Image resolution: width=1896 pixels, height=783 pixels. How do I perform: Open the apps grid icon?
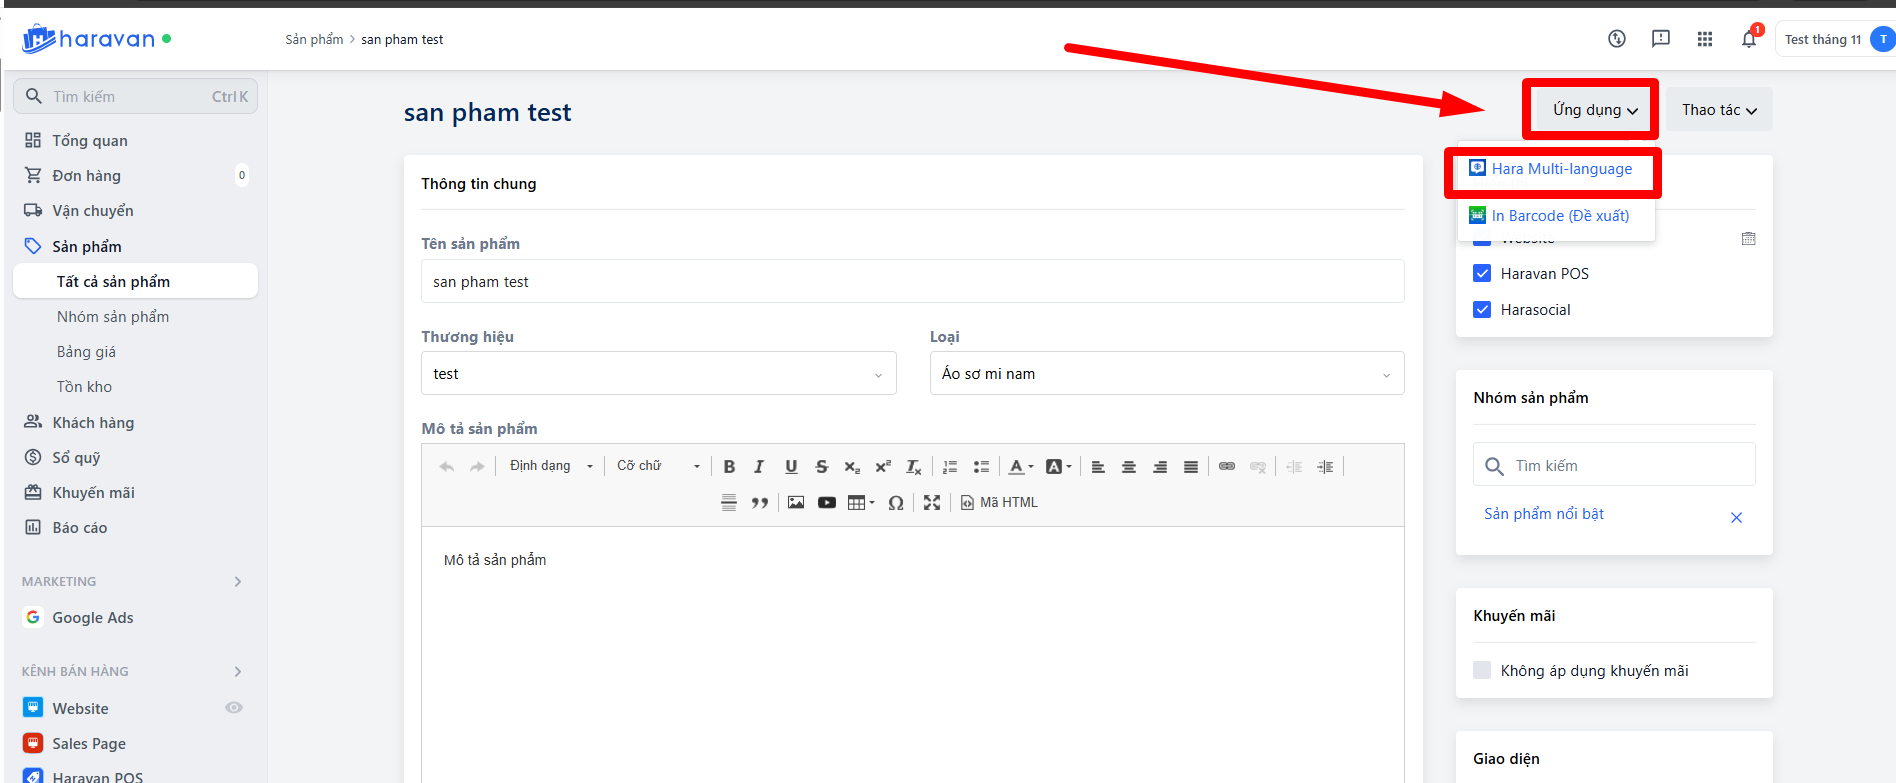click(1705, 39)
